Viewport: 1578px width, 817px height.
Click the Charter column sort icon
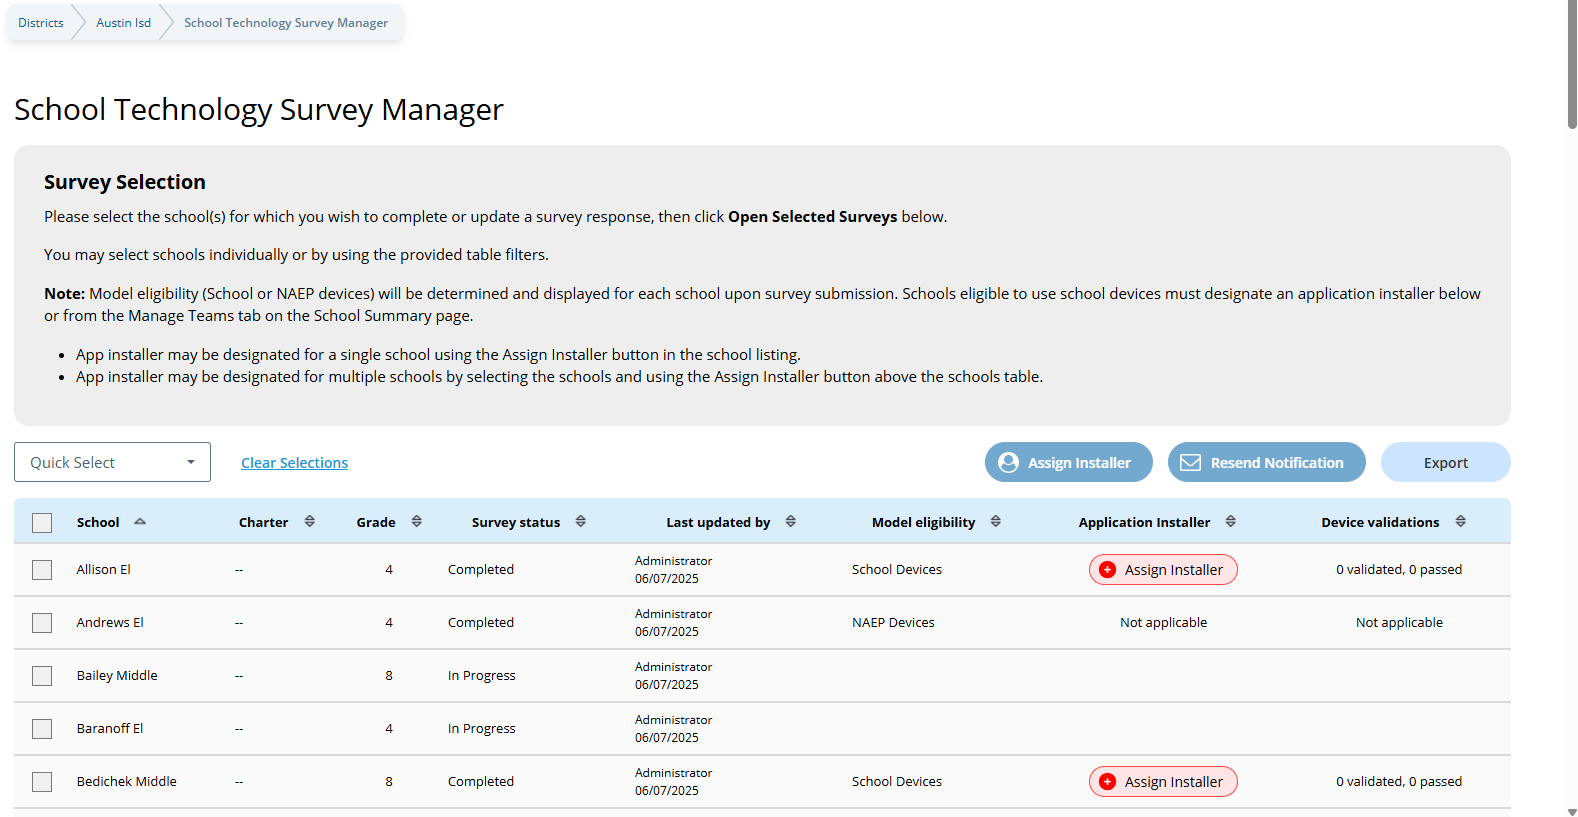point(310,522)
